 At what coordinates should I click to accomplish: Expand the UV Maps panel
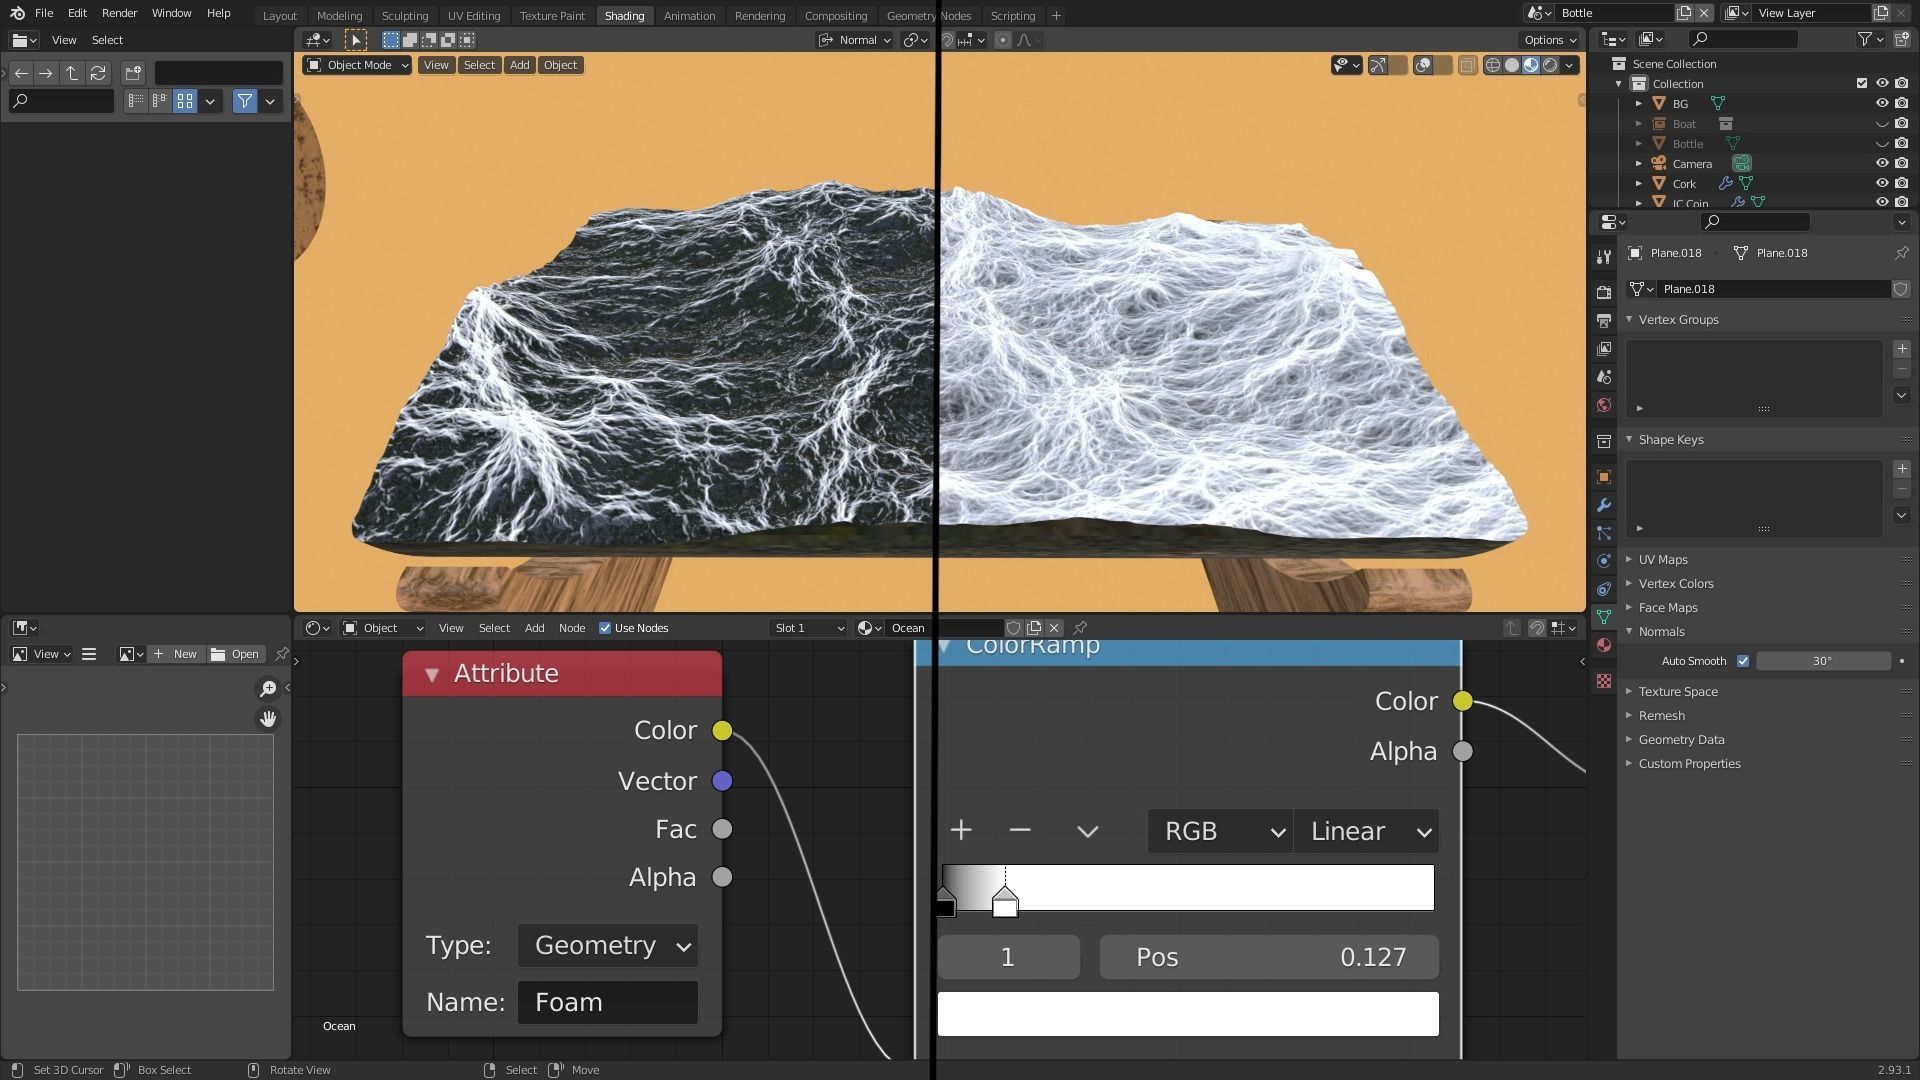(1663, 560)
